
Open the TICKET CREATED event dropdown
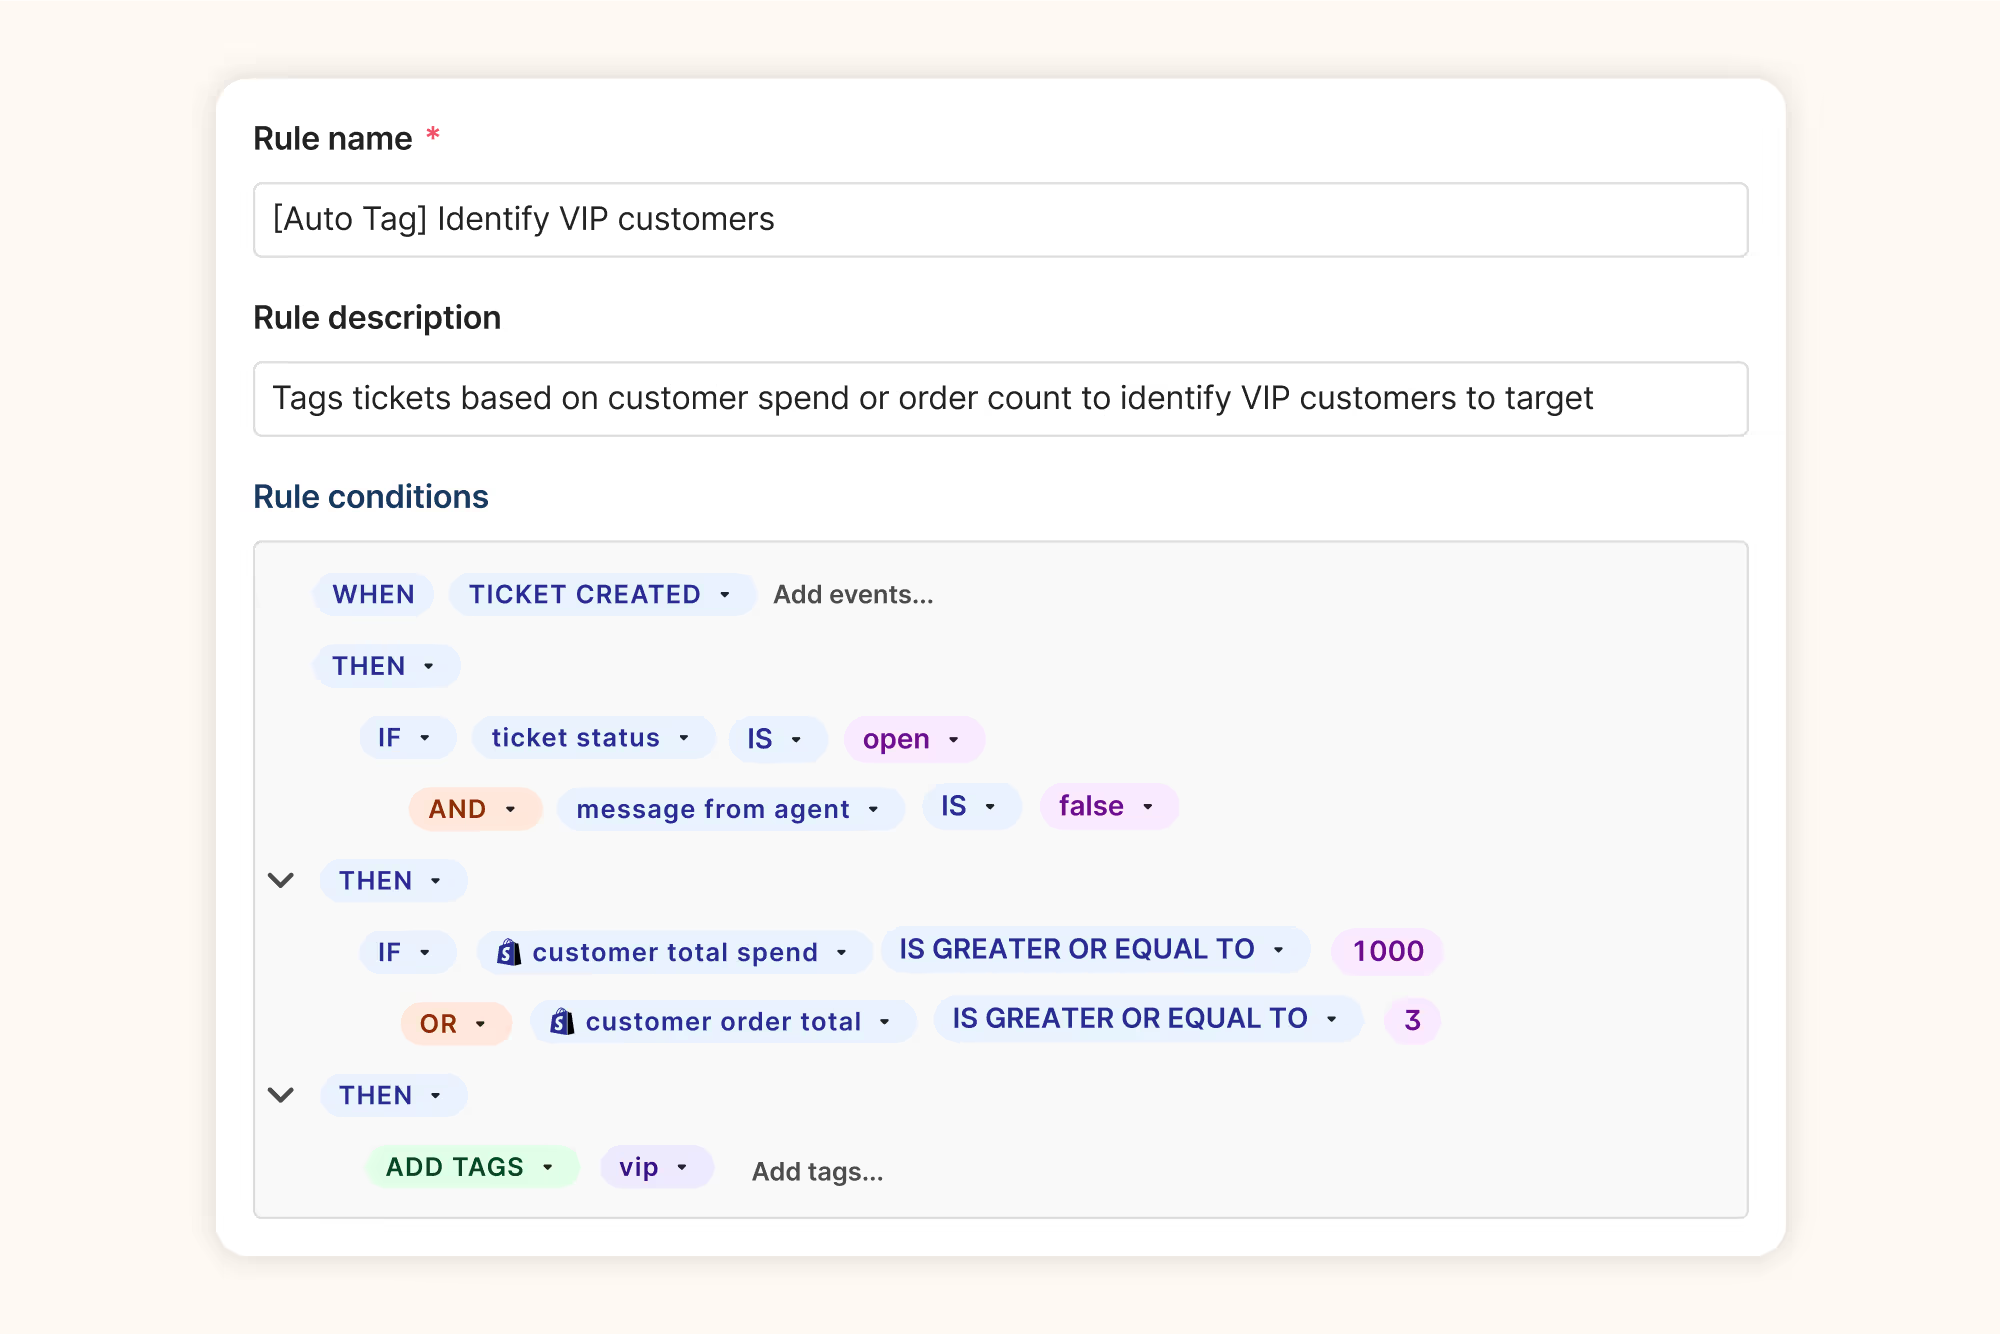601,595
